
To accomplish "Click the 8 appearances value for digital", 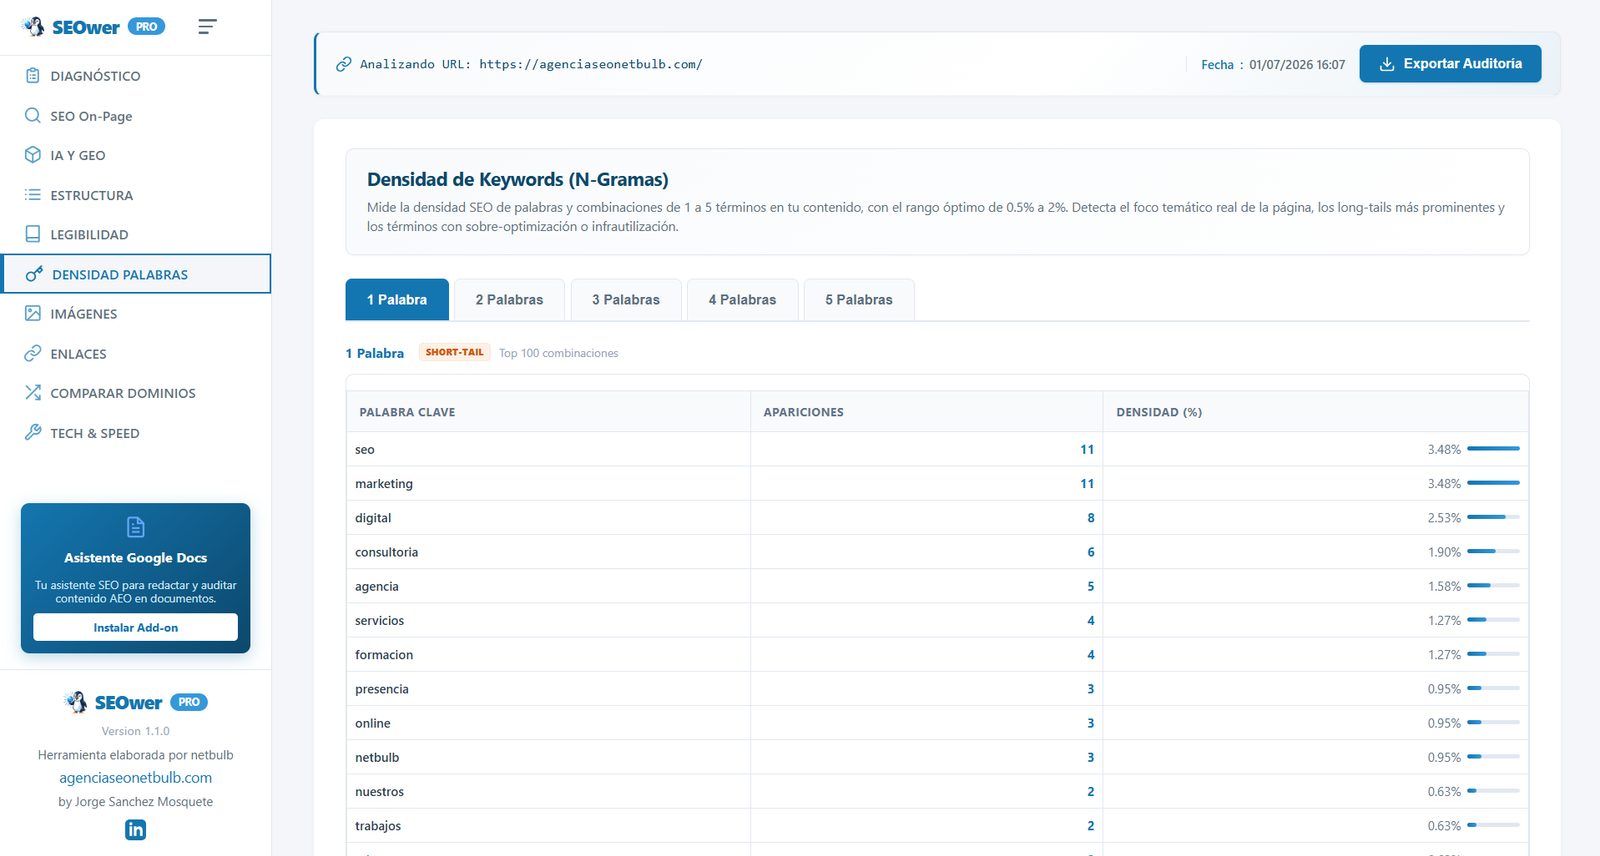I will tap(1091, 518).
